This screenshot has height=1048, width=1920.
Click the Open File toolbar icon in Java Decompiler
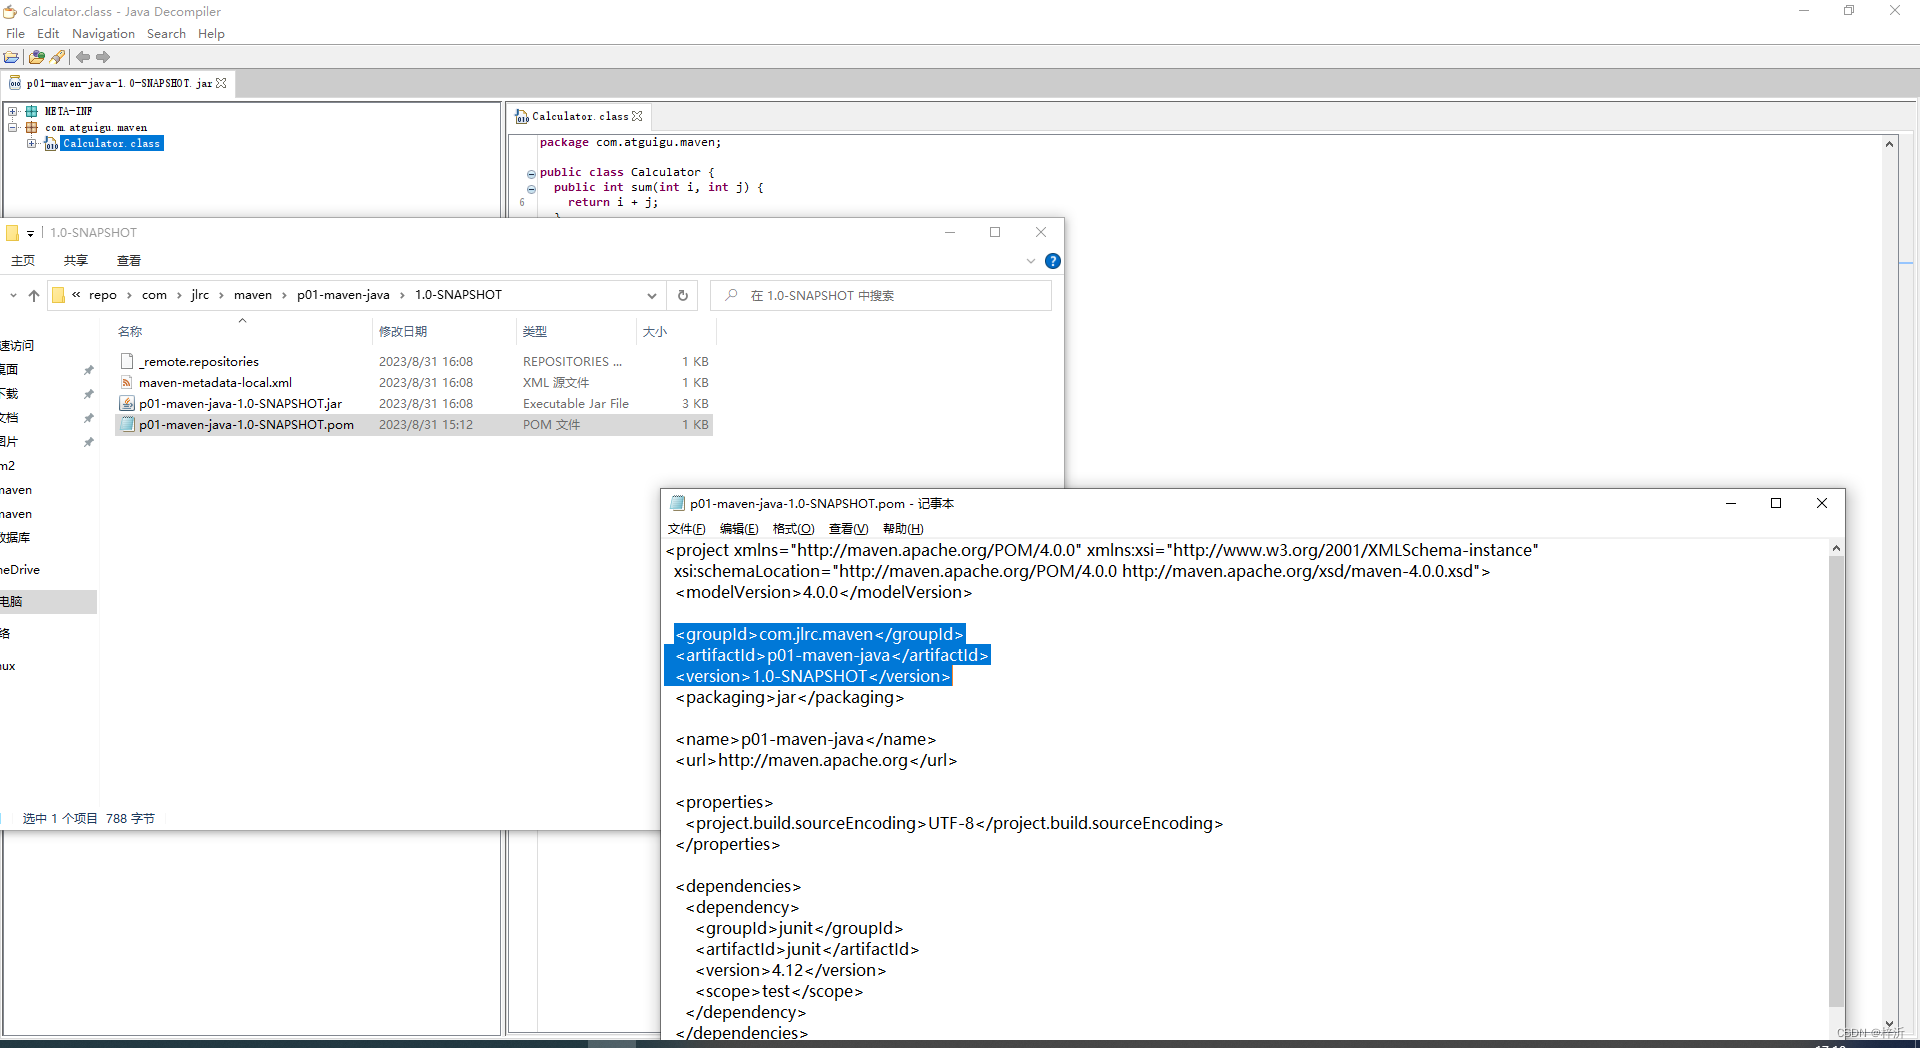click(x=11, y=57)
